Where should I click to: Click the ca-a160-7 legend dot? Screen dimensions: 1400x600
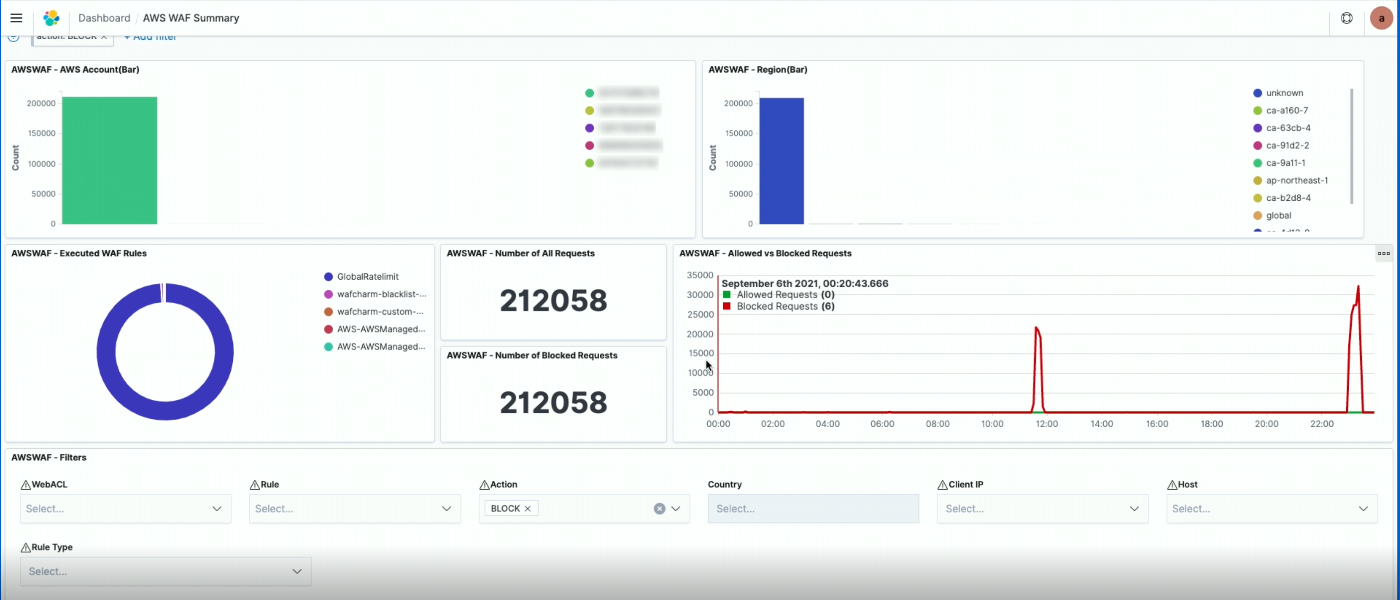(1257, 111)
